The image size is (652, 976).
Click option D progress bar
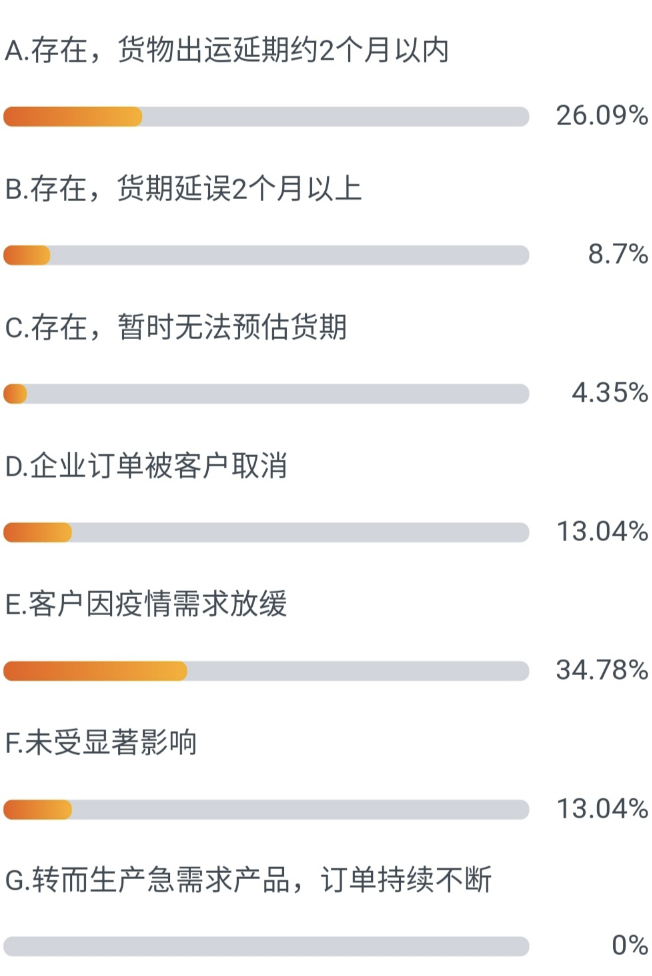coord(266,533)
